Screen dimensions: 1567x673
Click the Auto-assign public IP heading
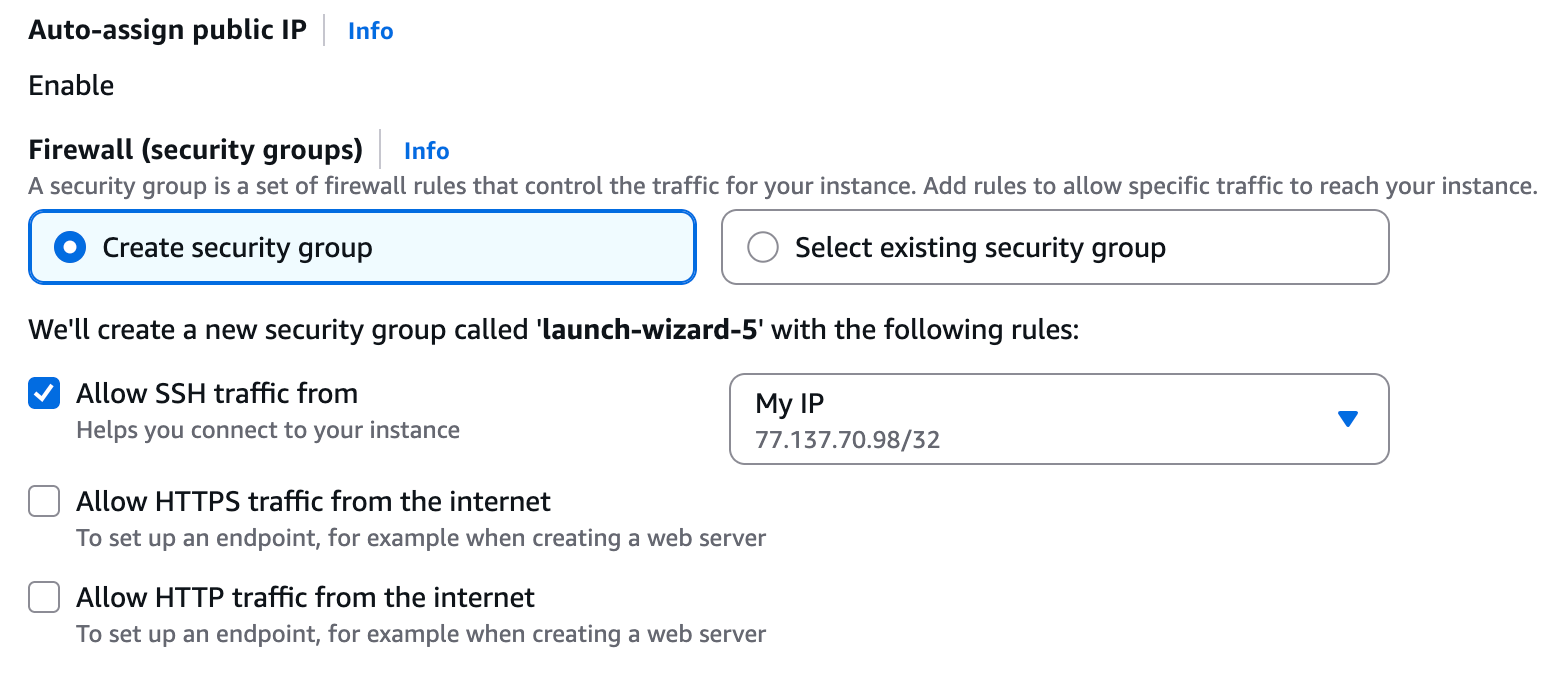point(167,30)
